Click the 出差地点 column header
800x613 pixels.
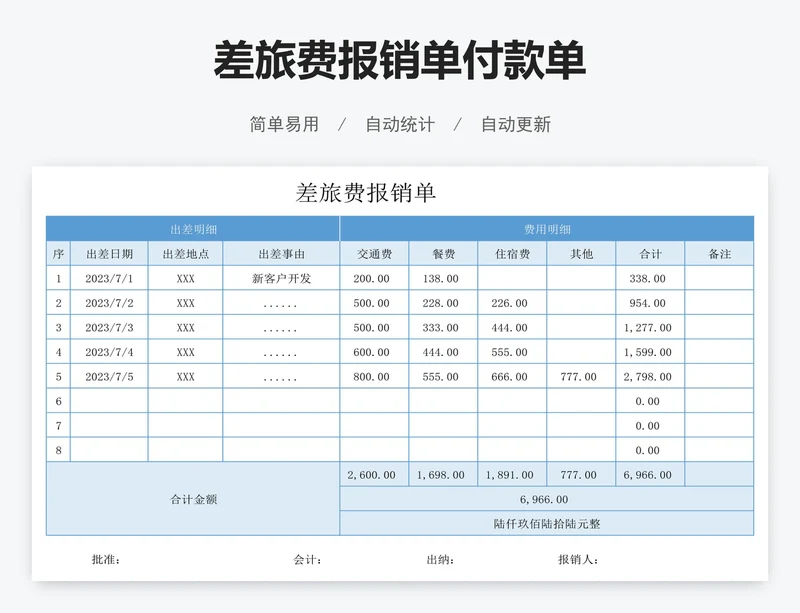[x=185, y=254]
